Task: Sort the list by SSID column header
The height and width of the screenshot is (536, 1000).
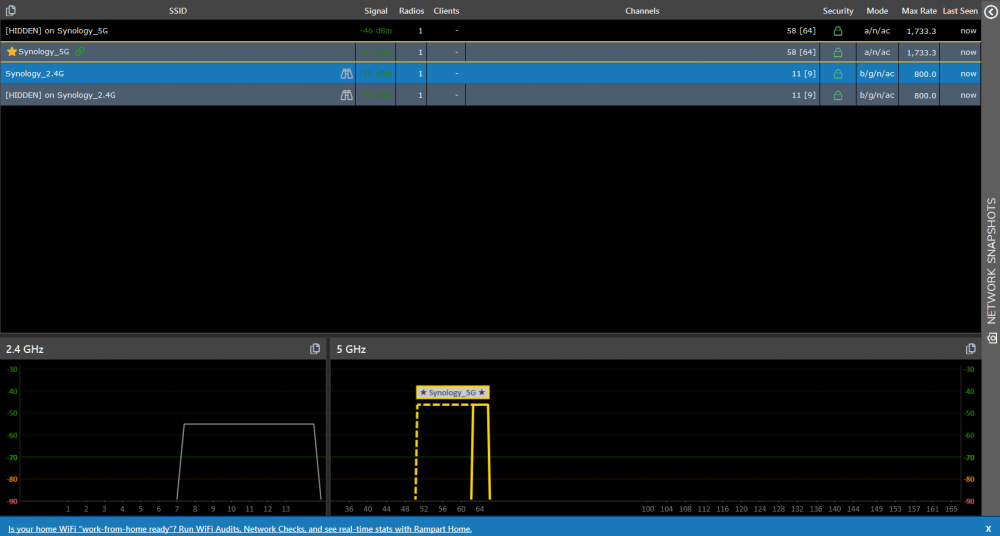Action: click(x=178, y=10)
